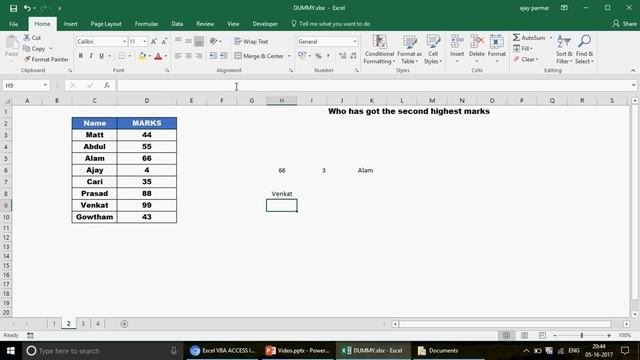Collapse the ribbon

(633, 71)
